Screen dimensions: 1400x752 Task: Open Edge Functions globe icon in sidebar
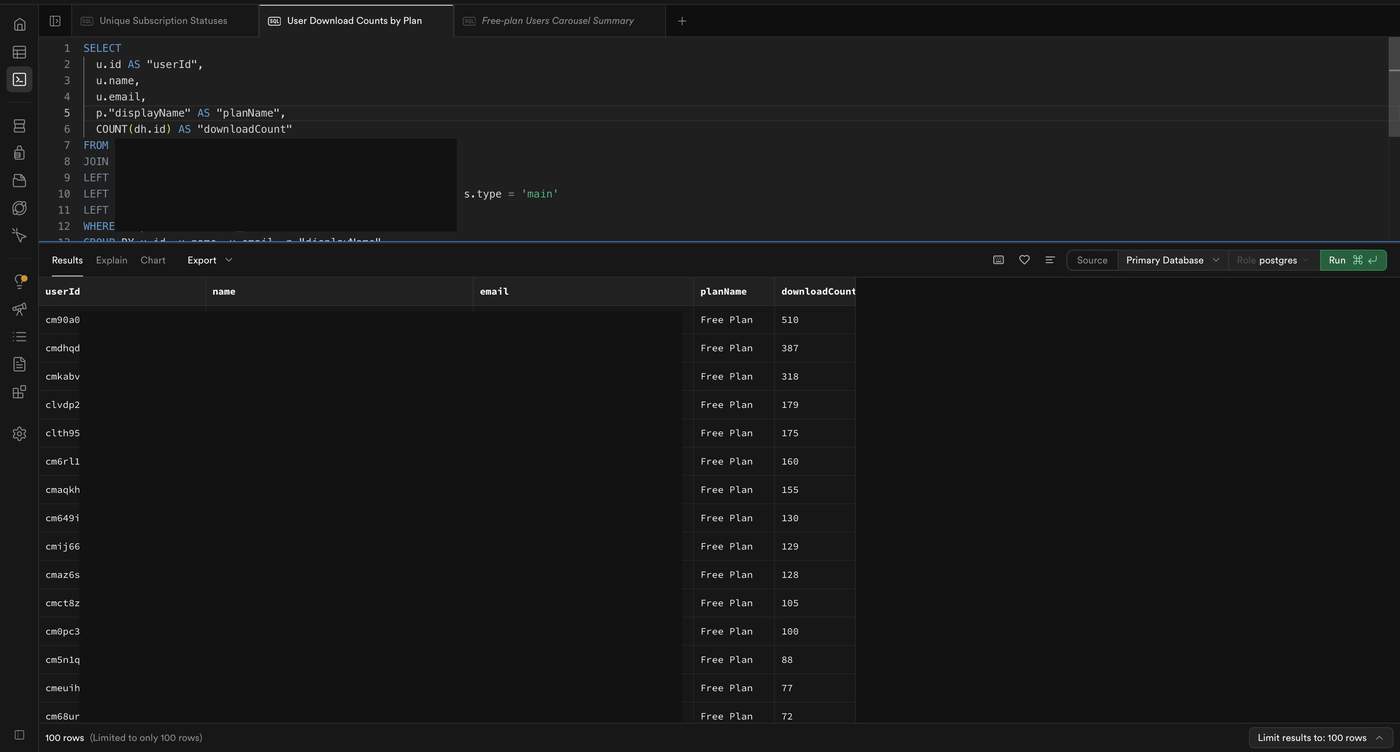[19, 208]
